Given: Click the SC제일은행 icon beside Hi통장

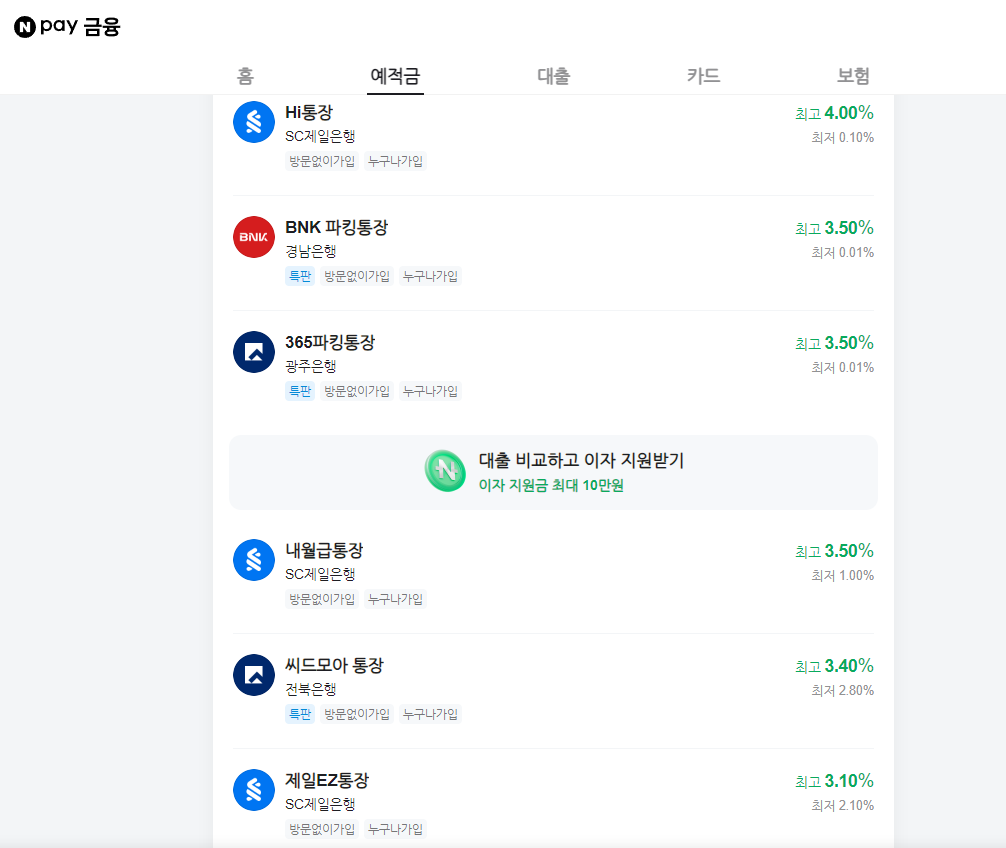Looking at the screenshot, I should [254, 122].
